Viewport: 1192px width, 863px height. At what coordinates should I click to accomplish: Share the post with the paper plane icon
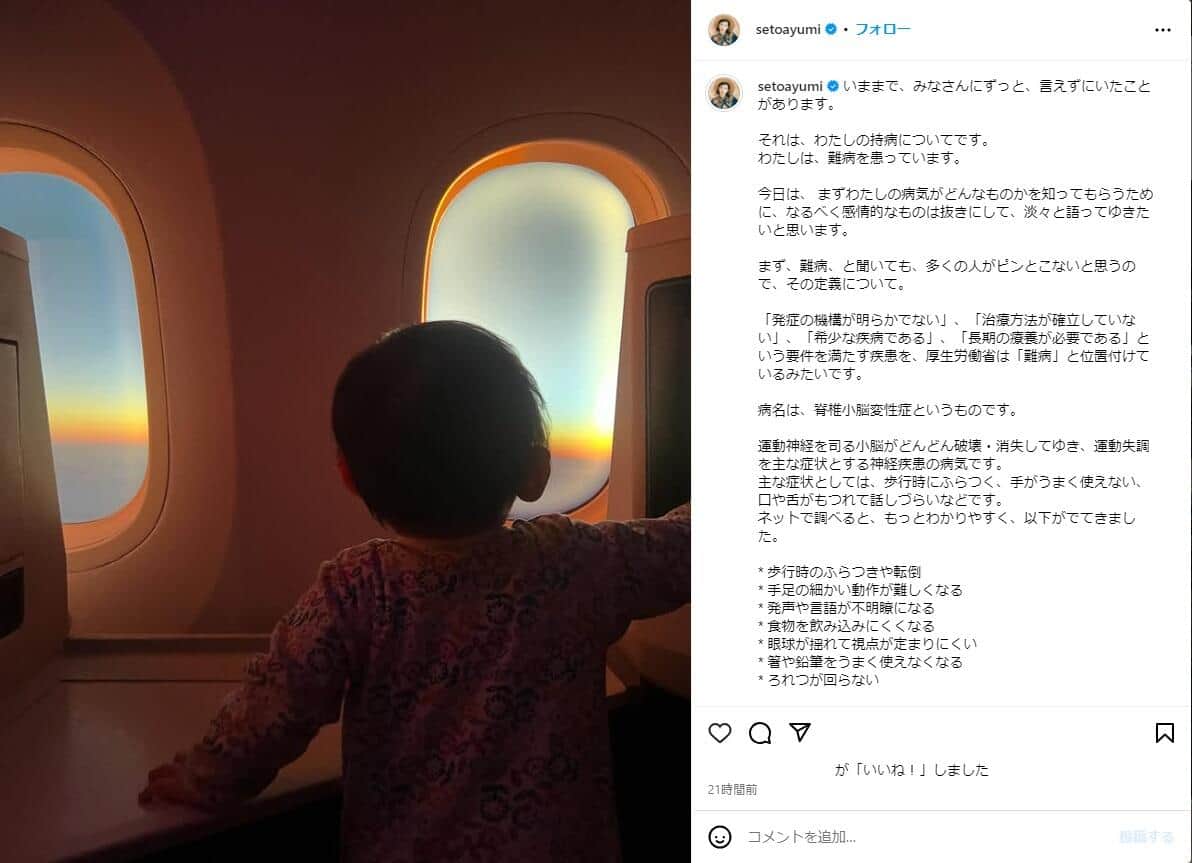tap(800, 732)
